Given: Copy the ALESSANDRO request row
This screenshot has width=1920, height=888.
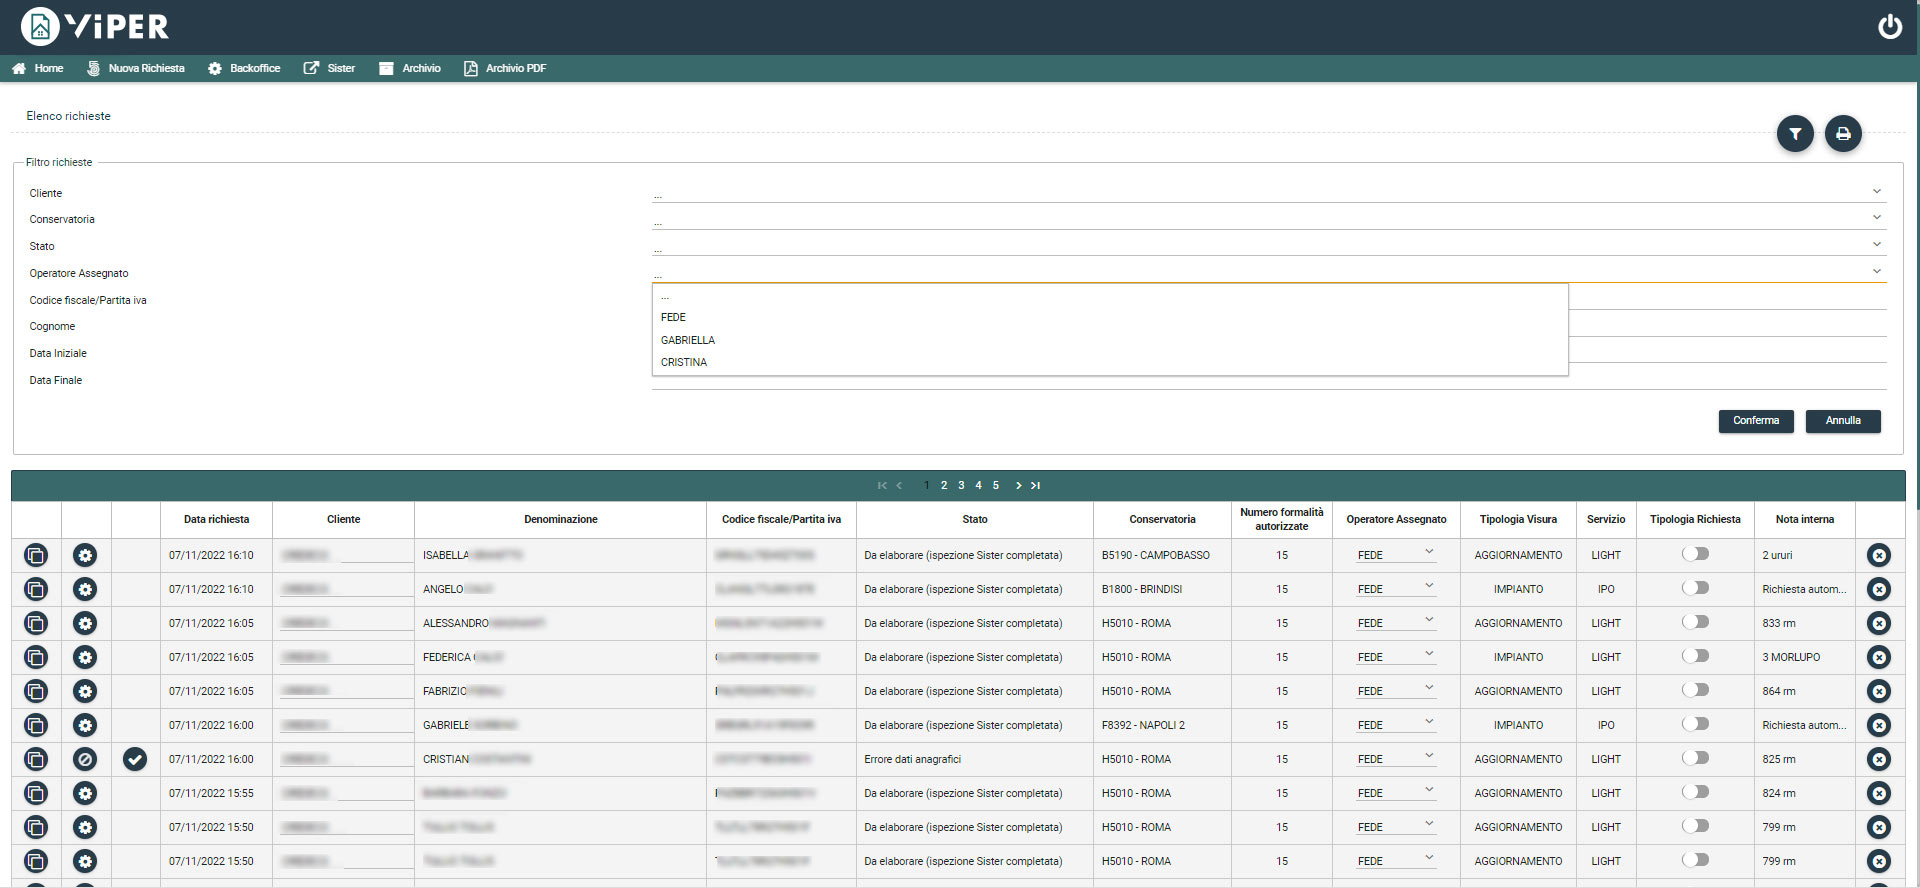Looking at the screenshot, I should point(36,623).
